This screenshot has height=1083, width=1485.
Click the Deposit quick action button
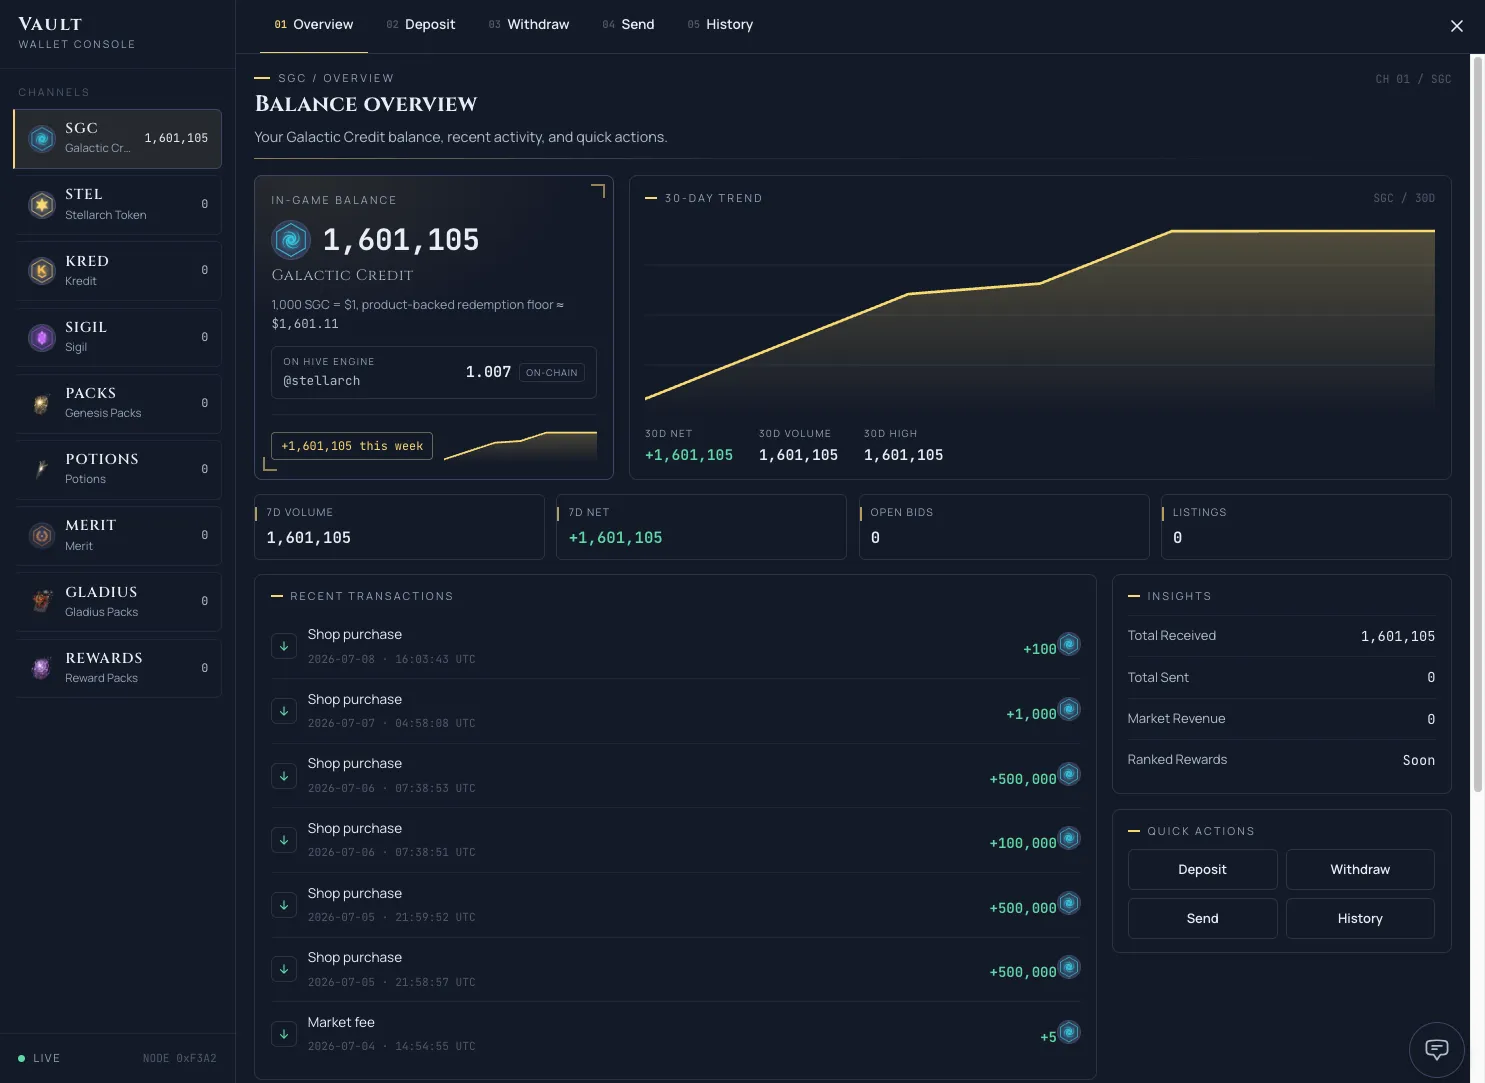[x=1202, y=870]
